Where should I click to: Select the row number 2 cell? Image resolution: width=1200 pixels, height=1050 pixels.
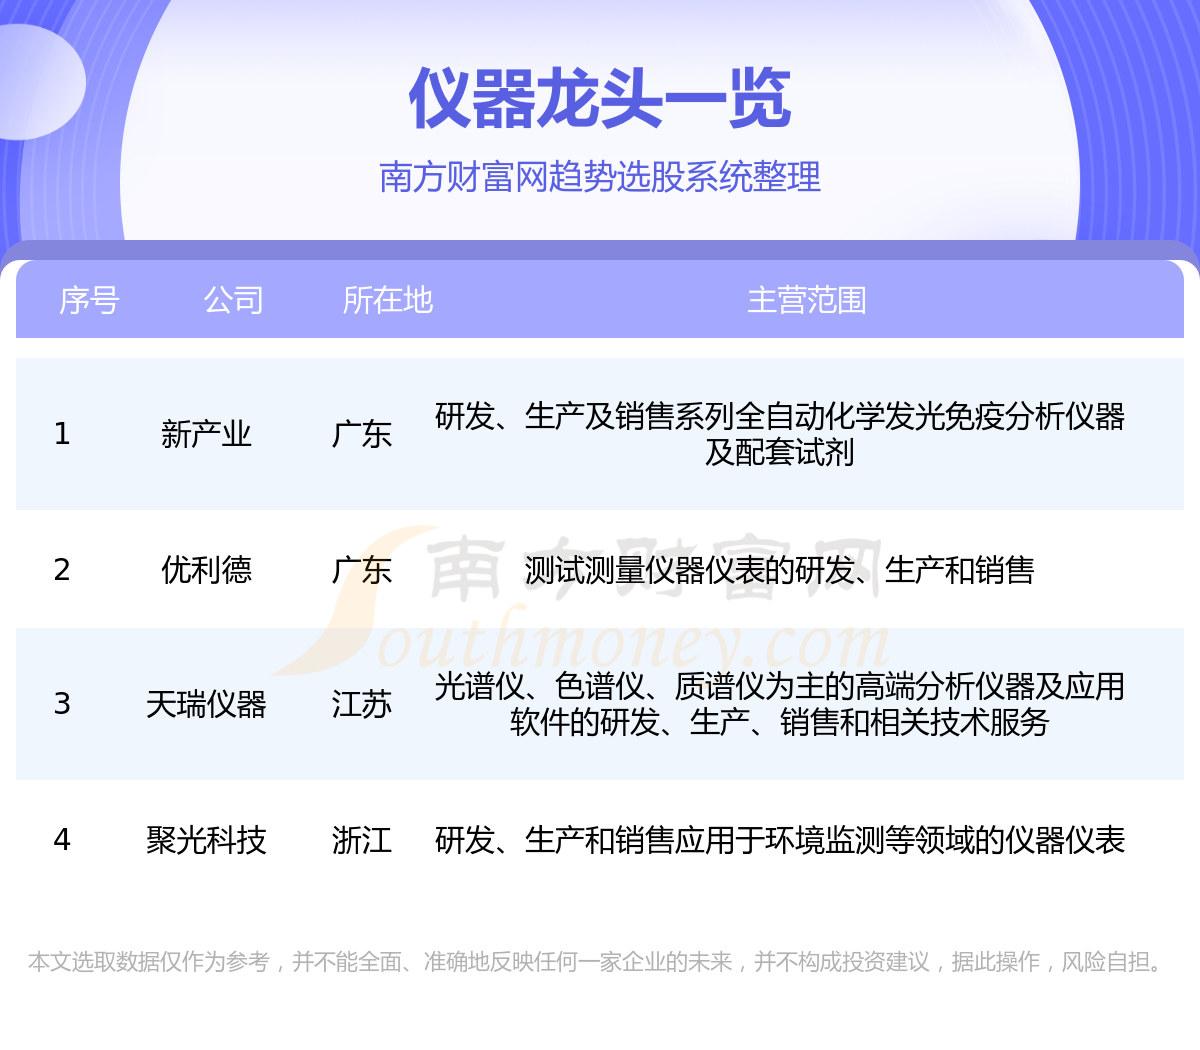click(x=62, y=570)
